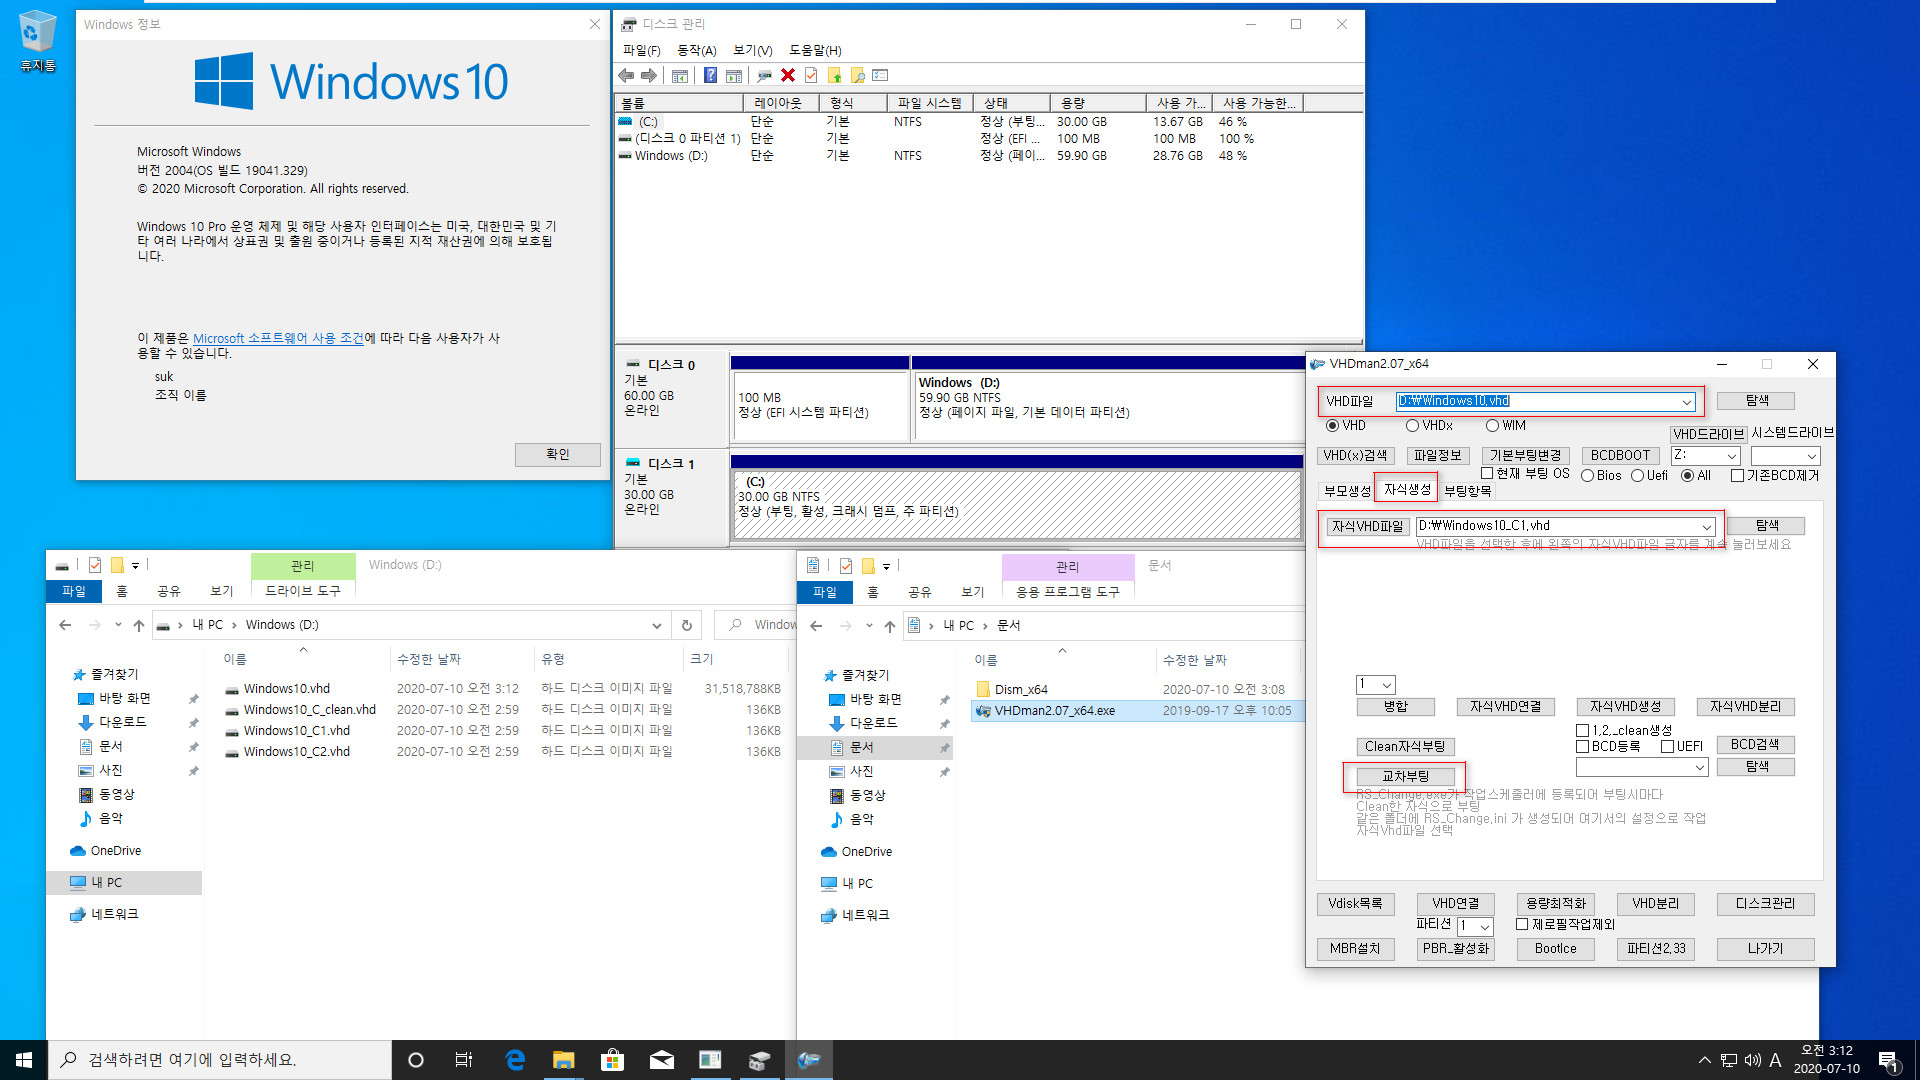Screen dimensions: 1920x1080
Task: Click 확인 in the Windows 정보 dialog
Action: click(x=558, y=454)
